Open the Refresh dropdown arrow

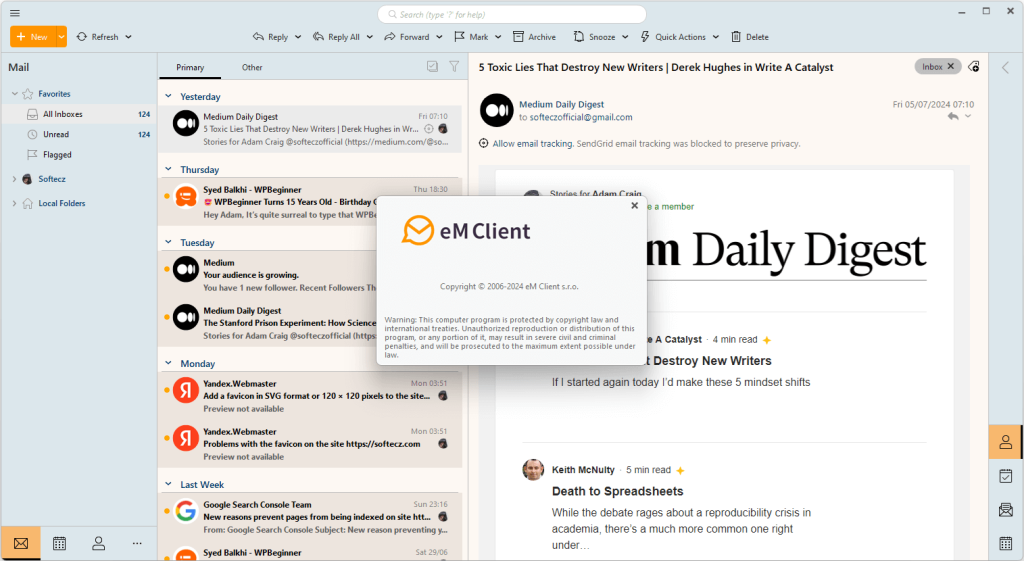[x=129, y=37]
